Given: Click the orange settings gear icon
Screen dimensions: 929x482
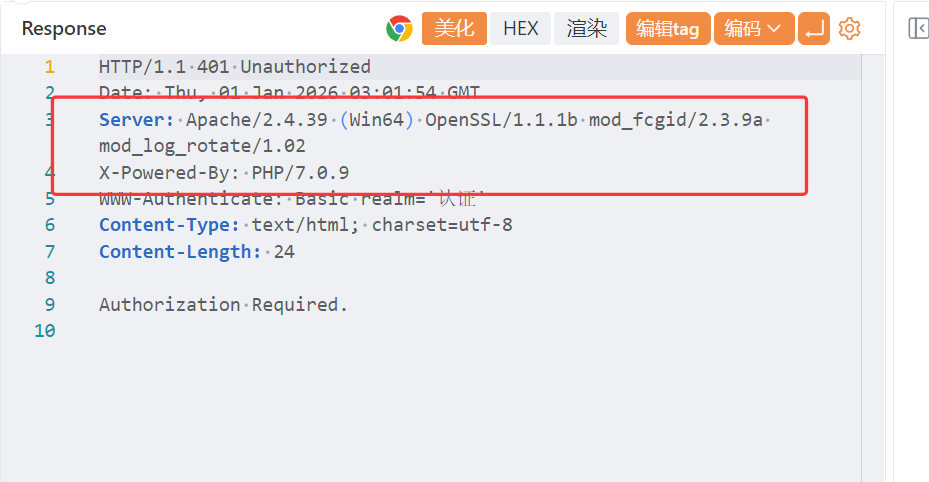Looking at the screenshot, I should coord(849,28).
